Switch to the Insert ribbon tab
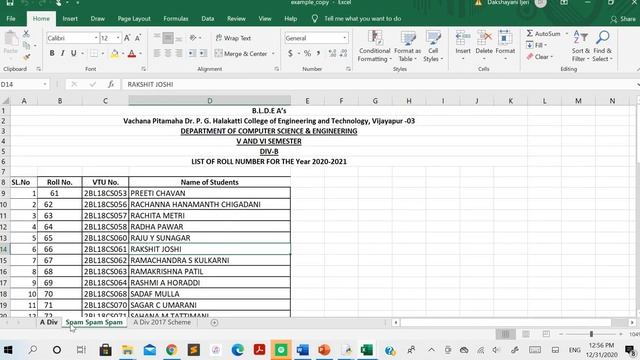640x360 pixels. pyautogui.click(x=70, y=19)
